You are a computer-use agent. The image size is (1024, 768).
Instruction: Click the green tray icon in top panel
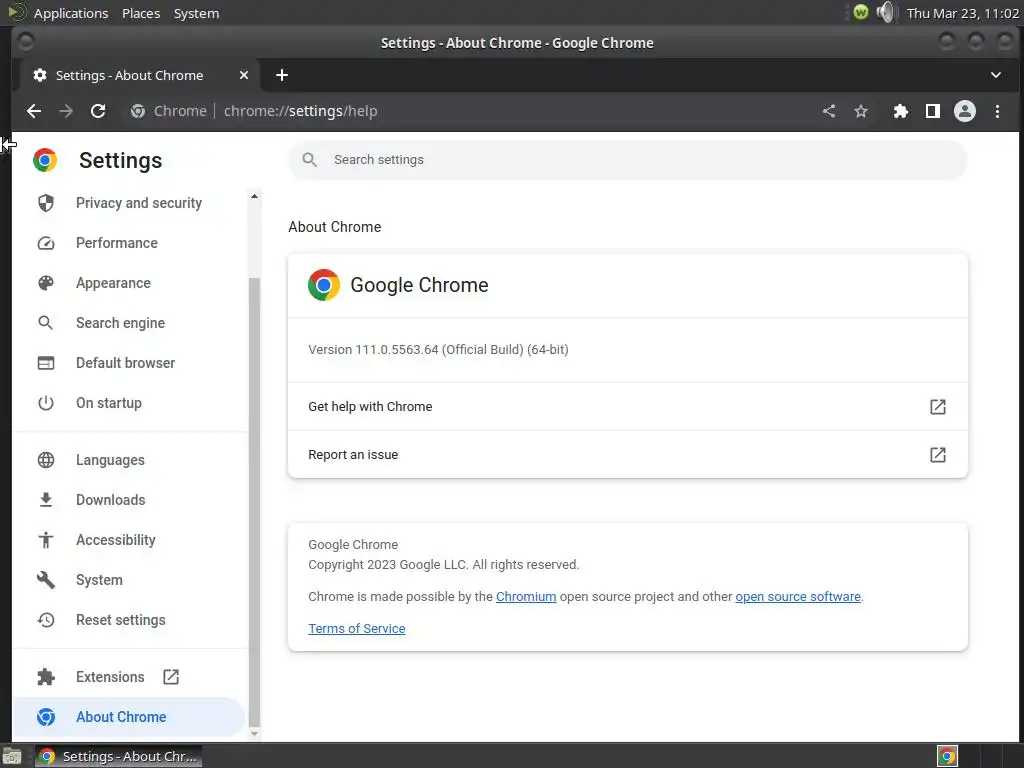(861, 12)
